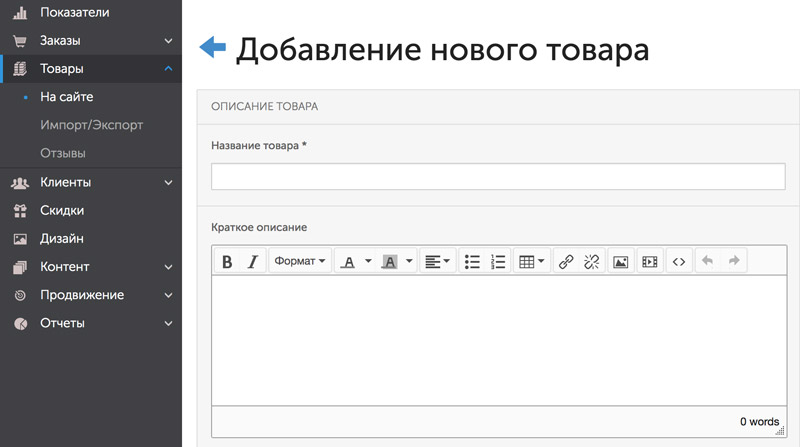The width and height of the screenshot is (800, 447).
Task: Expand the Контент chevron
Action: click(168, 267)
